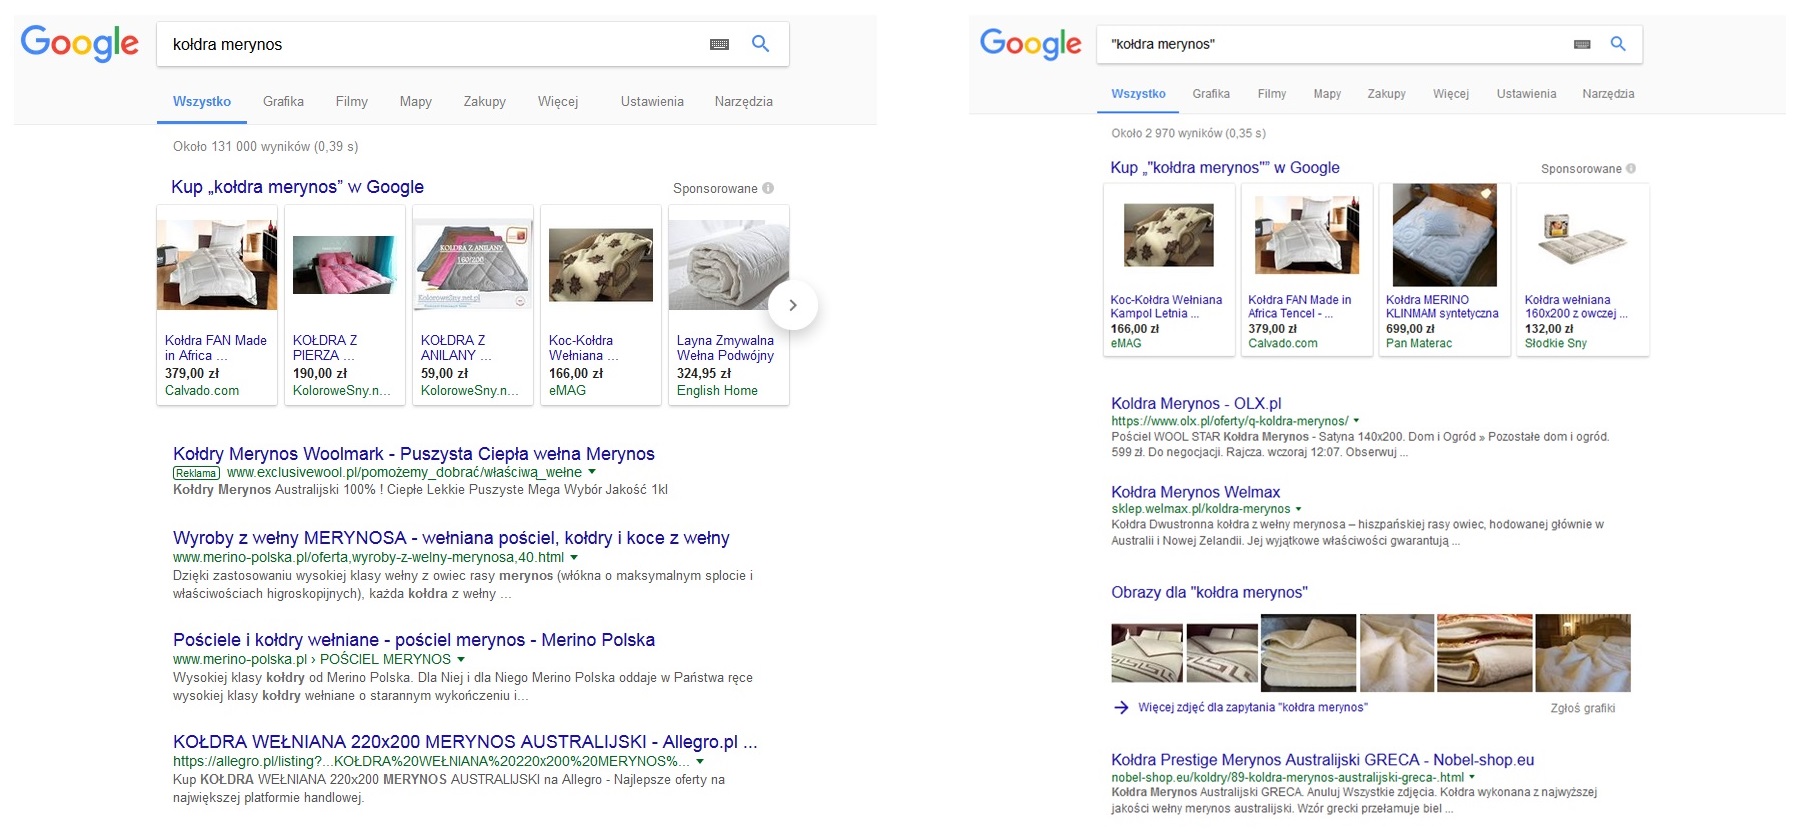The height and width of the screenshot is (840, 1811).
Task: Select the Wszystko tab on the left page
Action: tap(202, 101)
